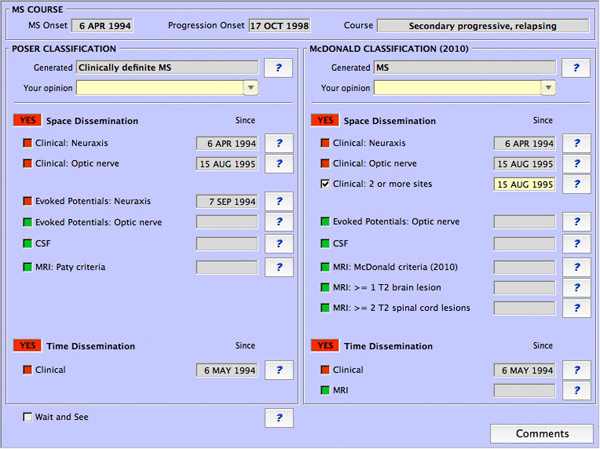Click yellow date field for 2 or more sites
The height and width of the screenshot is (449, 600).
(x=525, y=184)
